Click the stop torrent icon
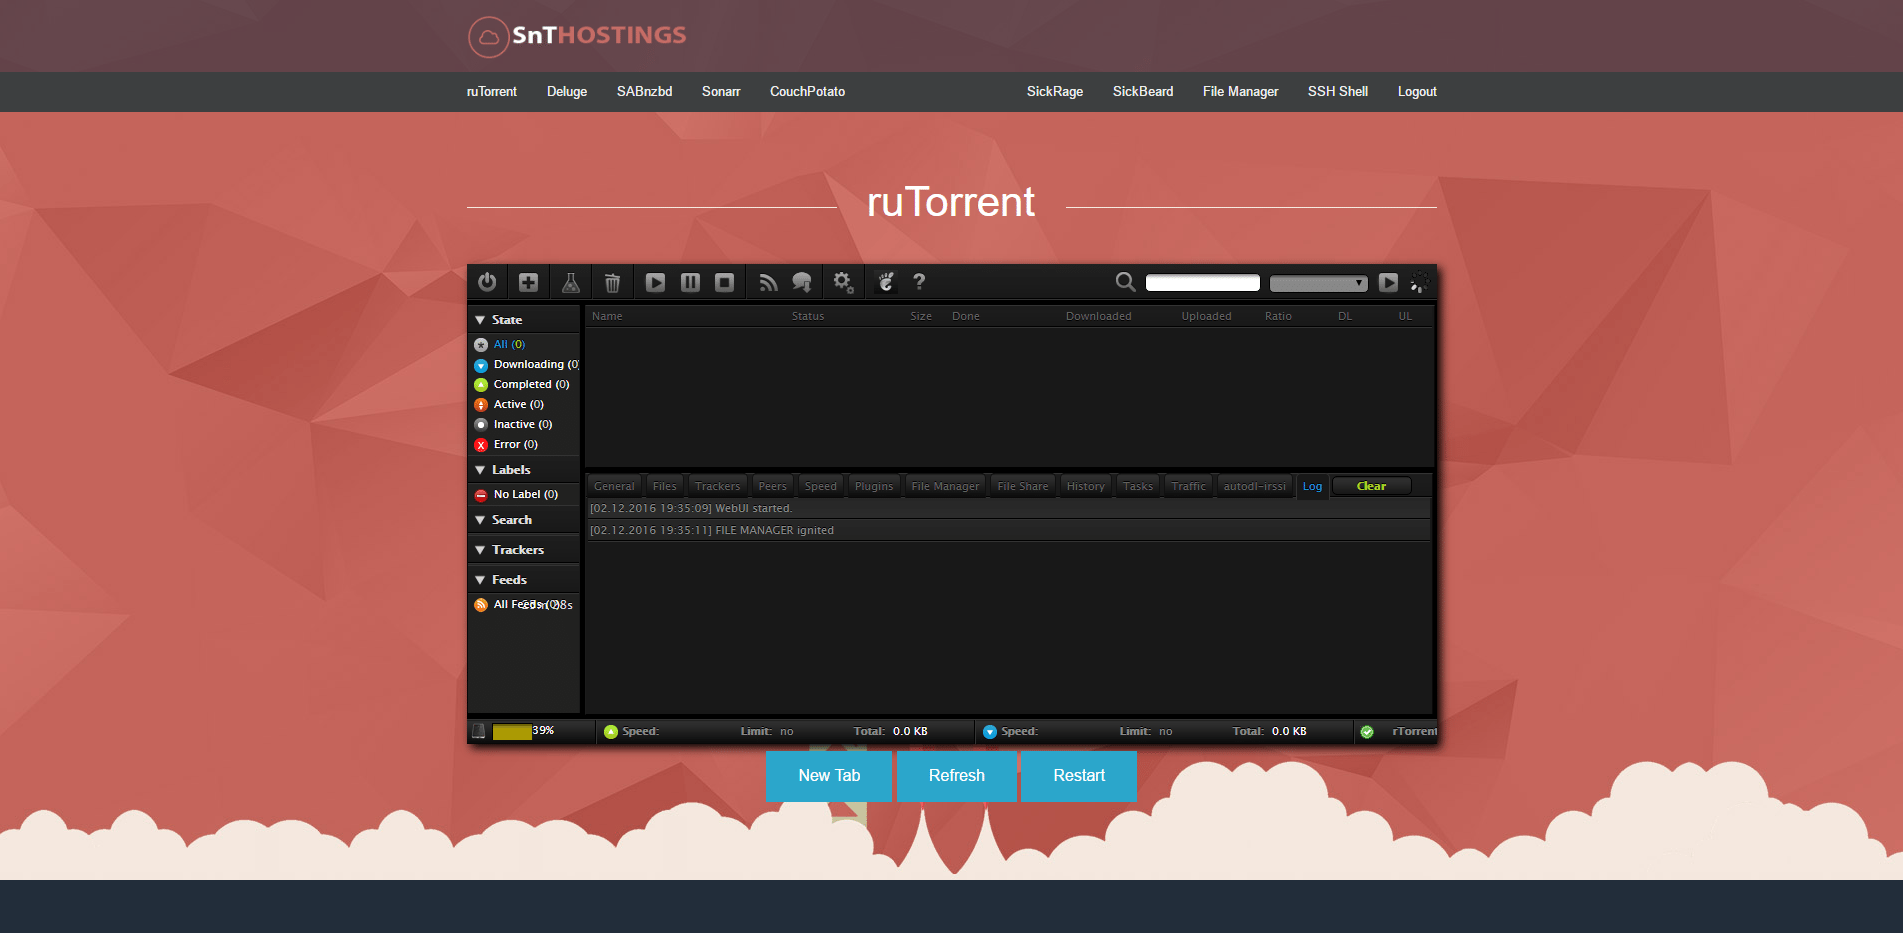Image resolution: width=1903 pixels, height=933 pixels. click(725, 282)
